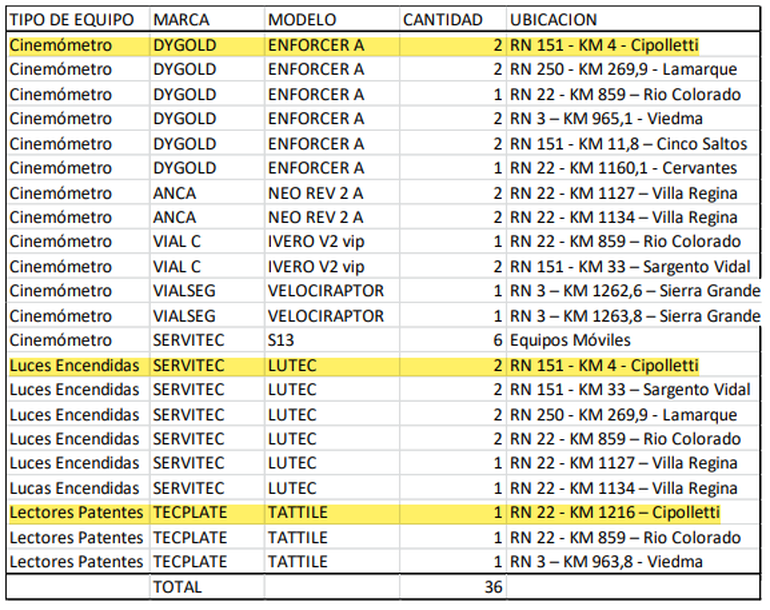Select the RN 3 KM 1262,6 Sierra Grande cell
The height and width of the screenshot is (610, 770).
634,291
